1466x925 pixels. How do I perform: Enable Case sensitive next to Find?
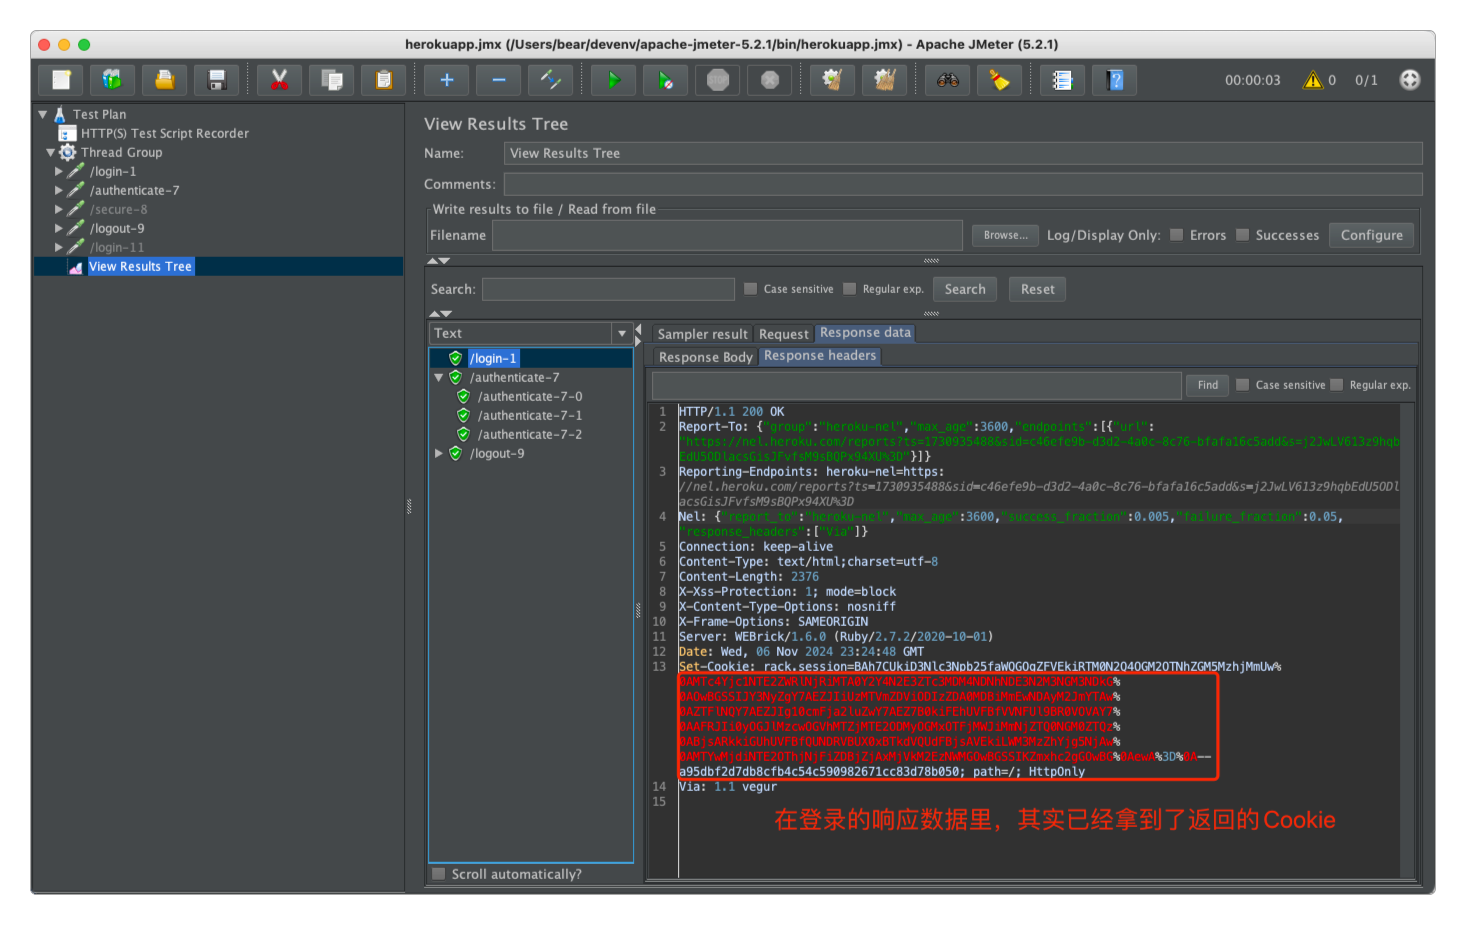point(1243,385)
